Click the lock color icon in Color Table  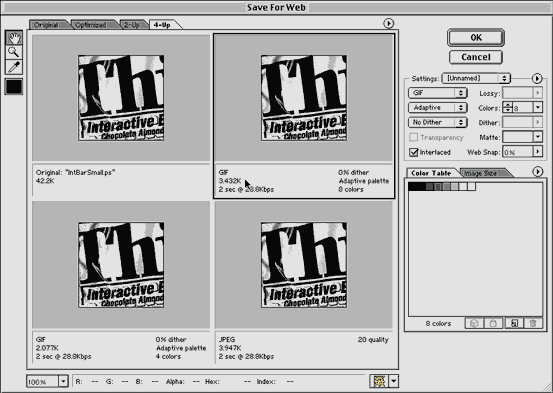493,323
